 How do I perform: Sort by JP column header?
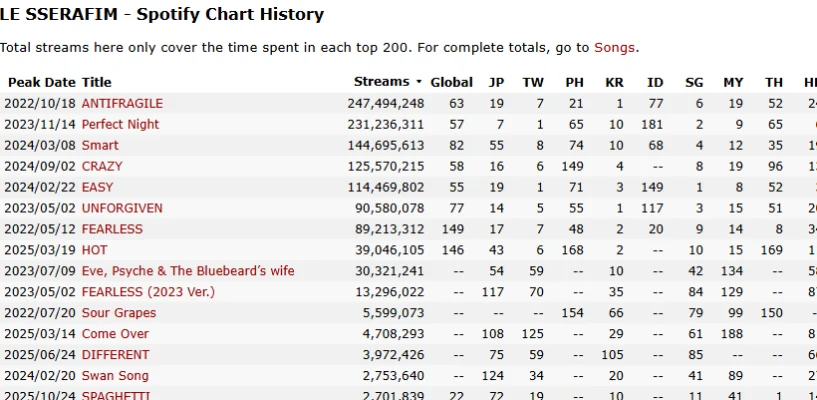pos(496,82)
